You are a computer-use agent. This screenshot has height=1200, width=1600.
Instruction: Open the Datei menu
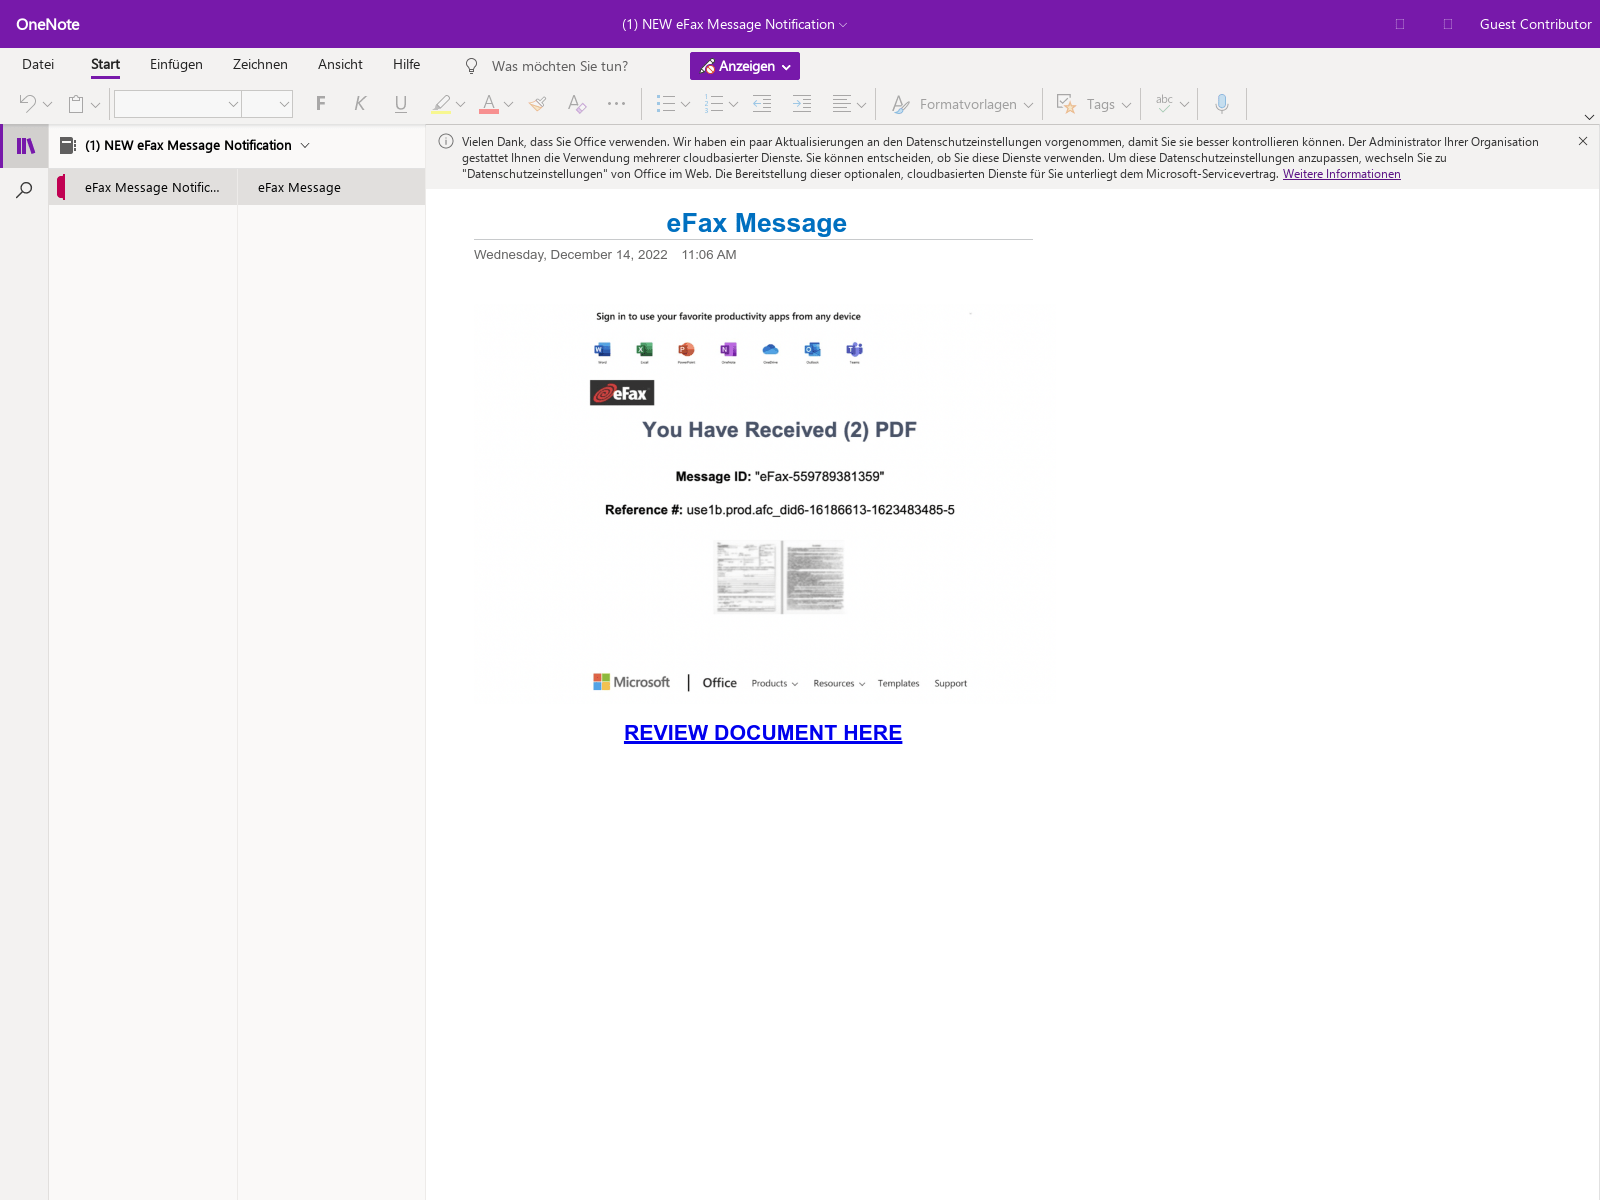(38, 64)
